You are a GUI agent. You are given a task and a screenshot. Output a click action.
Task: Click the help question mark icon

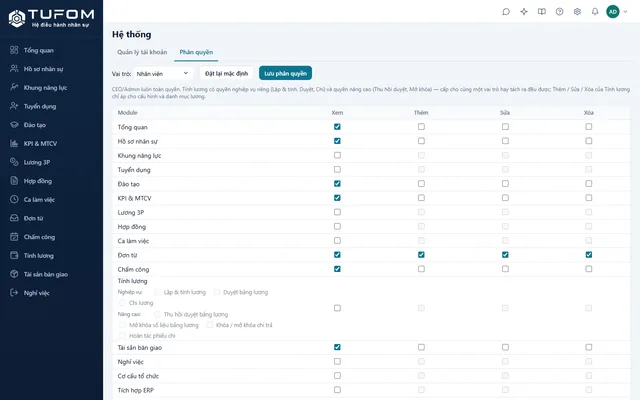(x=560, y=12)
